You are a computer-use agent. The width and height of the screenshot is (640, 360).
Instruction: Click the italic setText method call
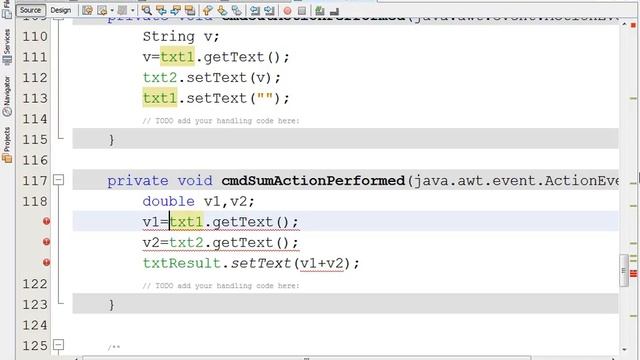[260, 263]
